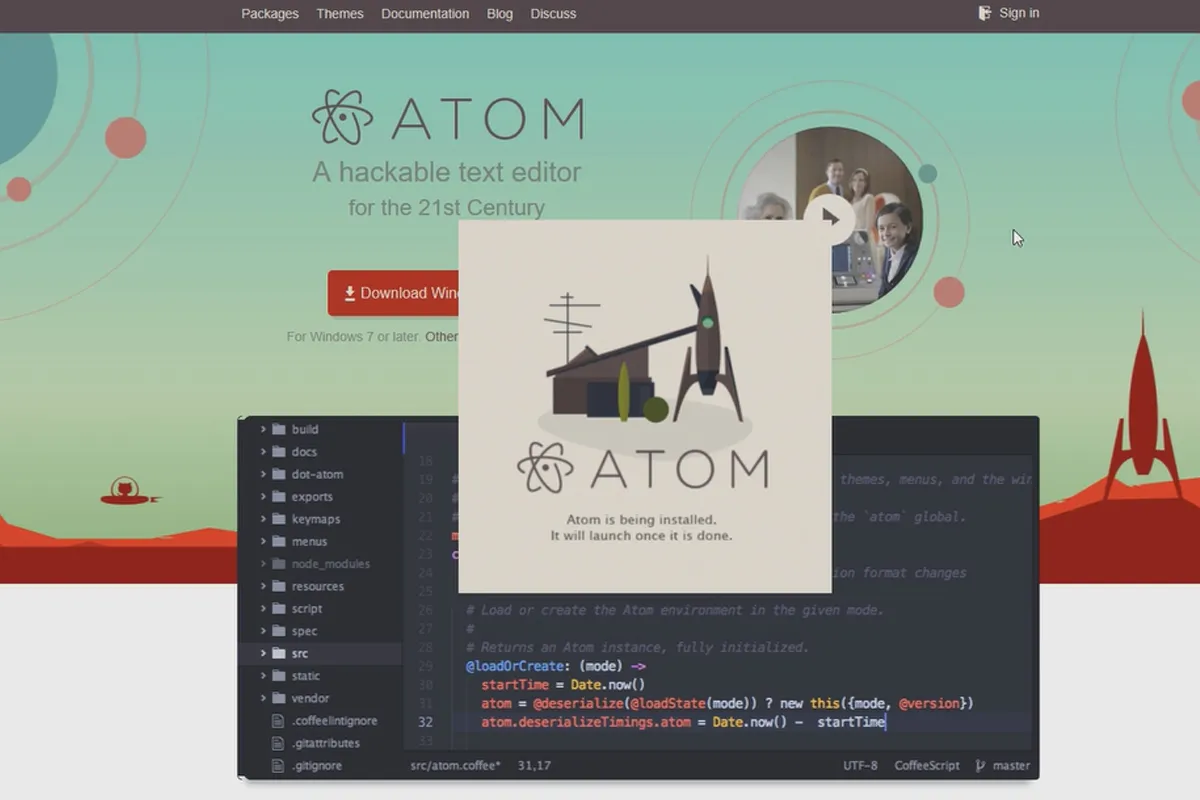
Task: Expand the script folder chevron
Action: (263, 608)
